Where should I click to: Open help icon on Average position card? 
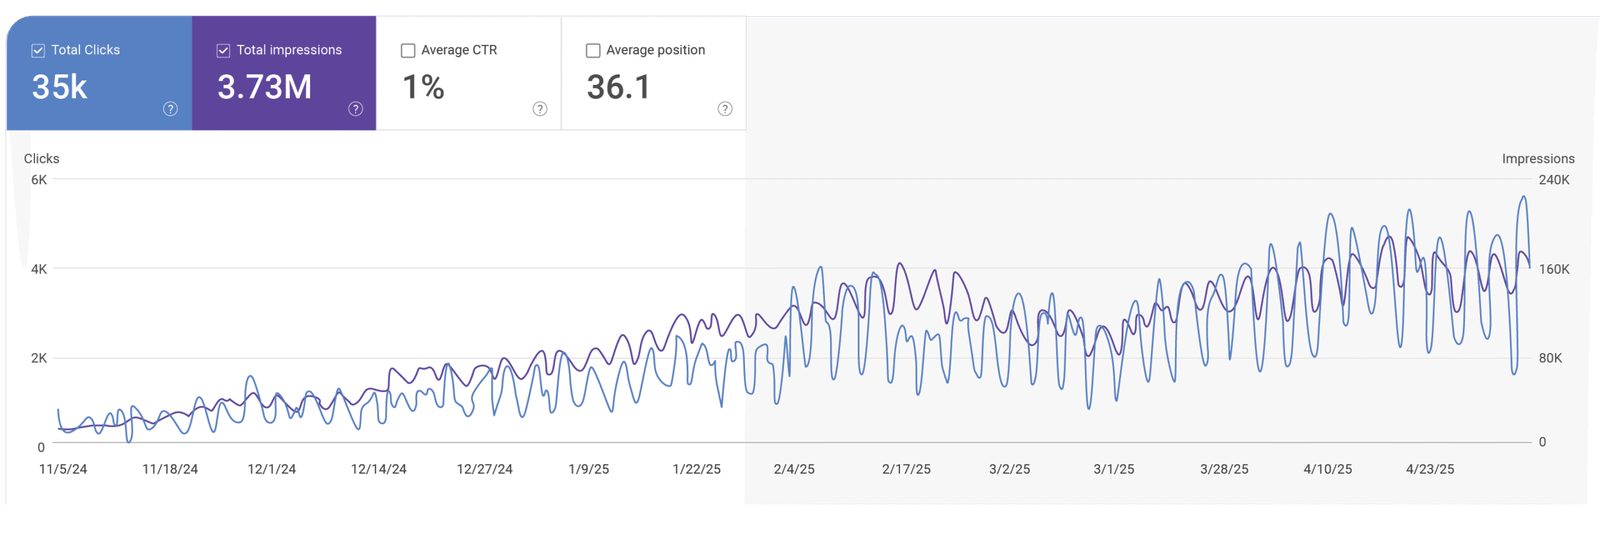(x=725, y=109)
